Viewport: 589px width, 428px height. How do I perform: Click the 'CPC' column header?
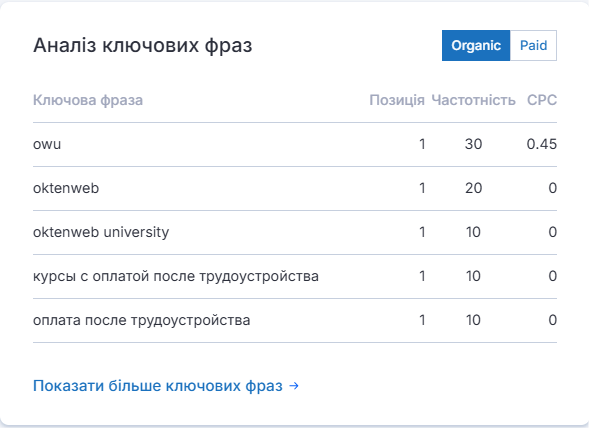[x=542, y=100]
